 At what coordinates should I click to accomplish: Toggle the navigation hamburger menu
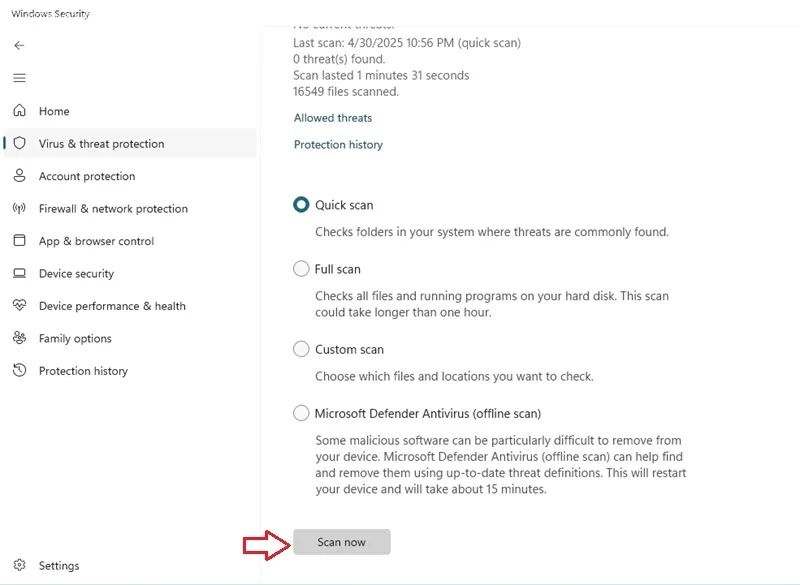coord(19,78)
